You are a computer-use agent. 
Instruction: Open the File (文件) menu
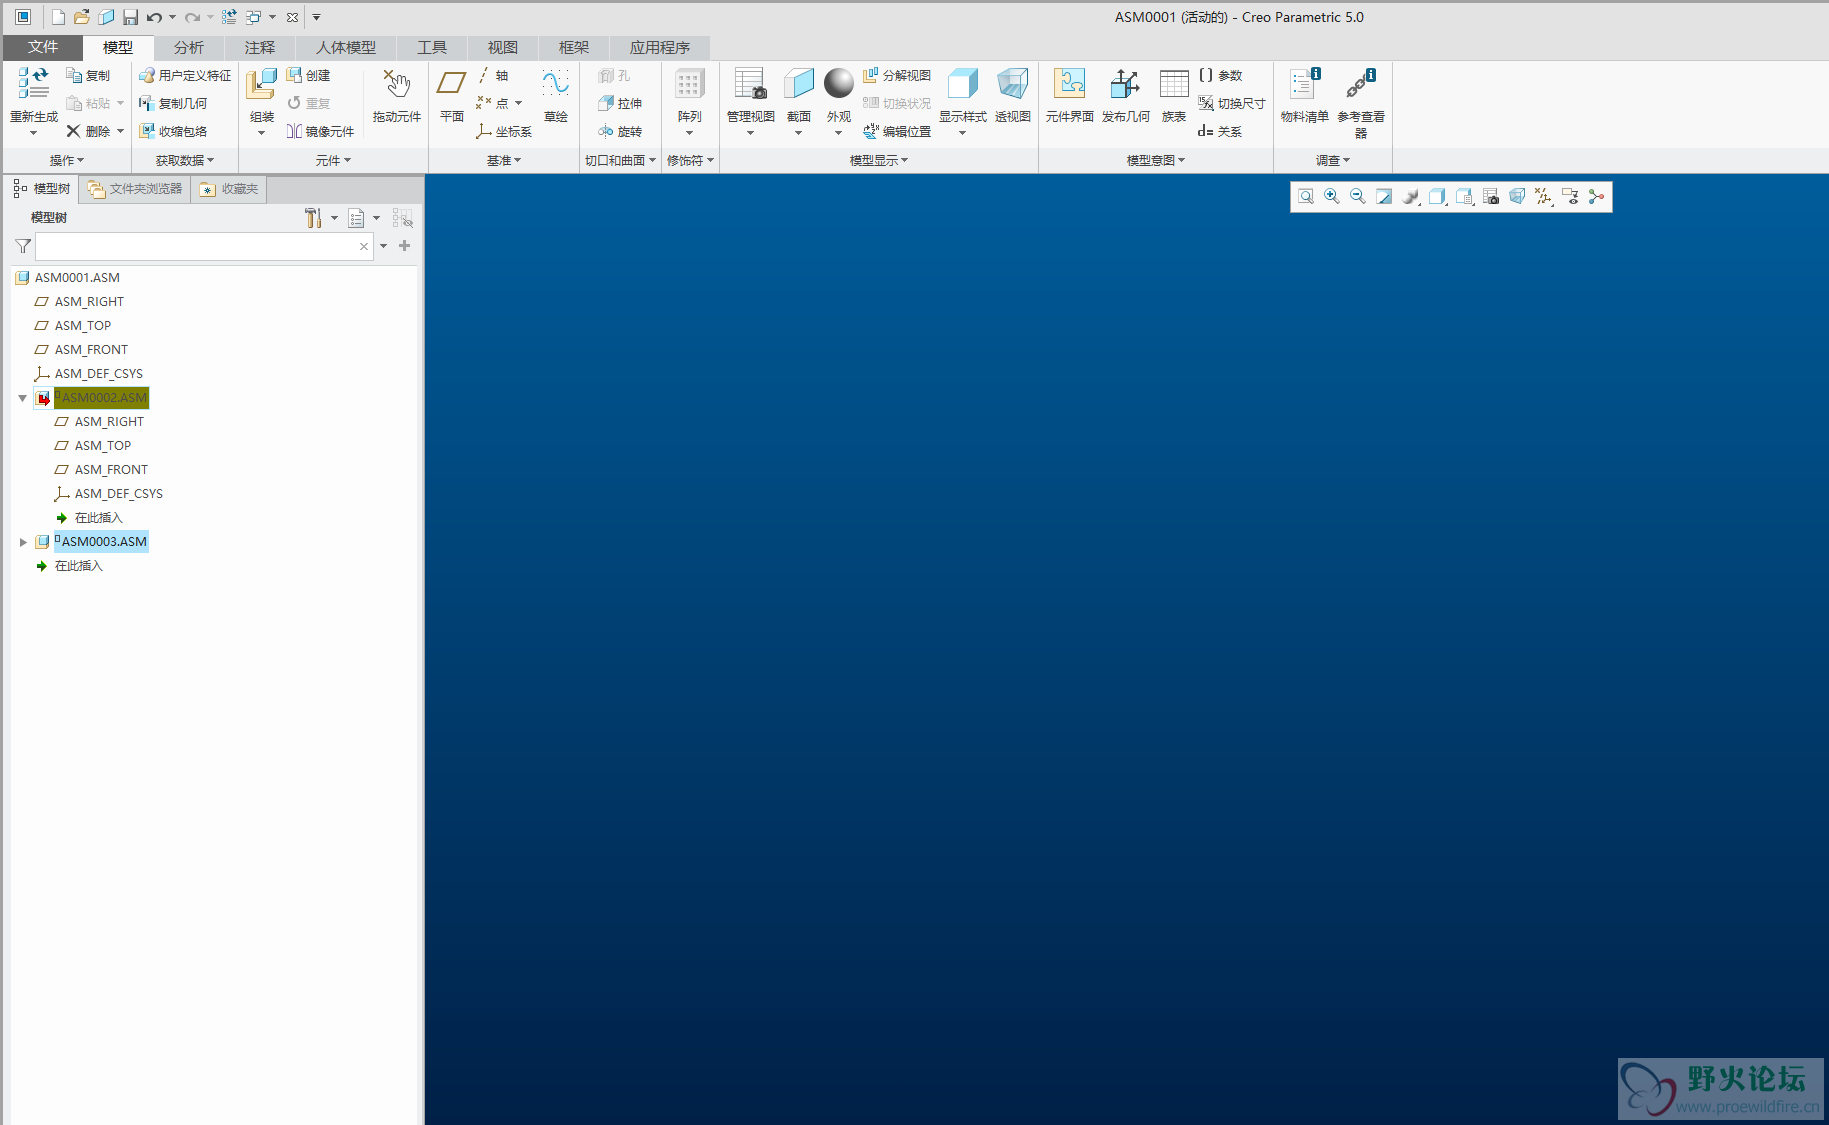pos(42,47)
